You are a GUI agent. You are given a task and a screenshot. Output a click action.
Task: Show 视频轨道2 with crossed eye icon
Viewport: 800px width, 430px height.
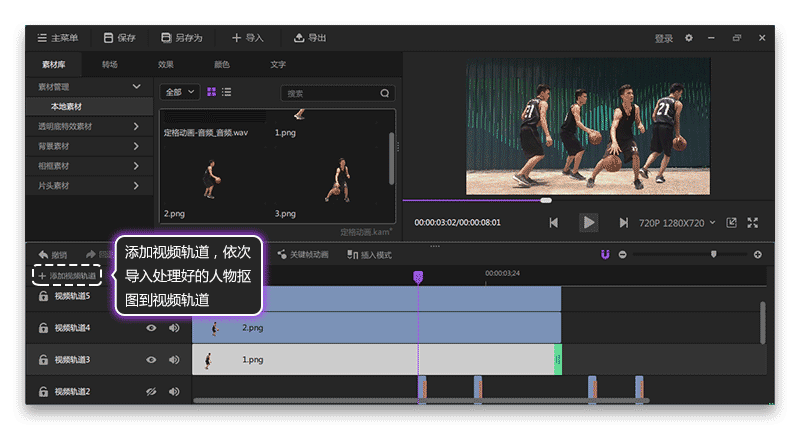point(151,392)
